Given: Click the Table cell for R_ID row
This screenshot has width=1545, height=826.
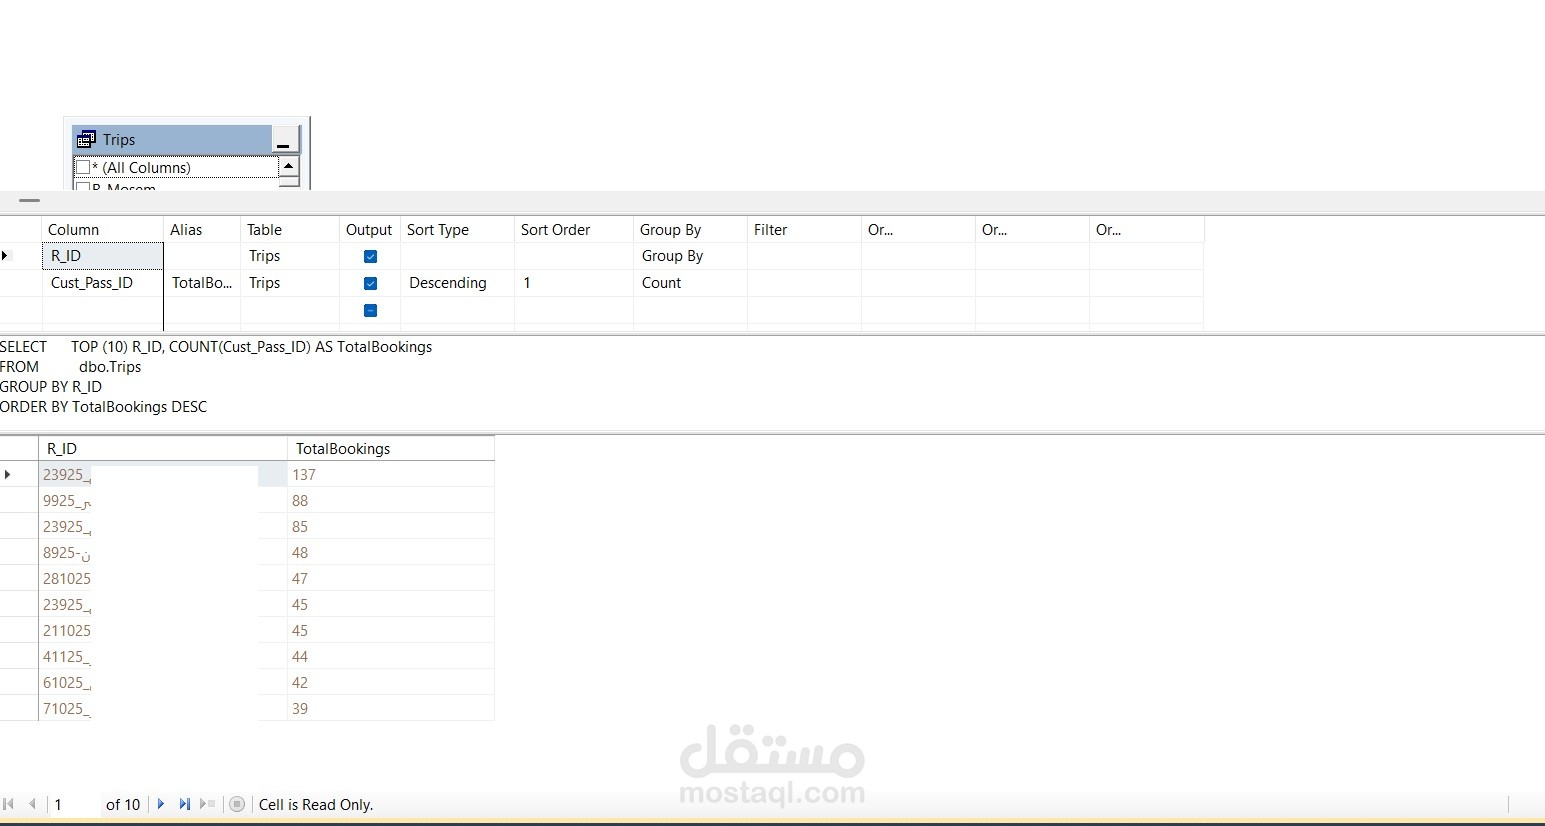Looking at the screenshot, I should 290,256.
